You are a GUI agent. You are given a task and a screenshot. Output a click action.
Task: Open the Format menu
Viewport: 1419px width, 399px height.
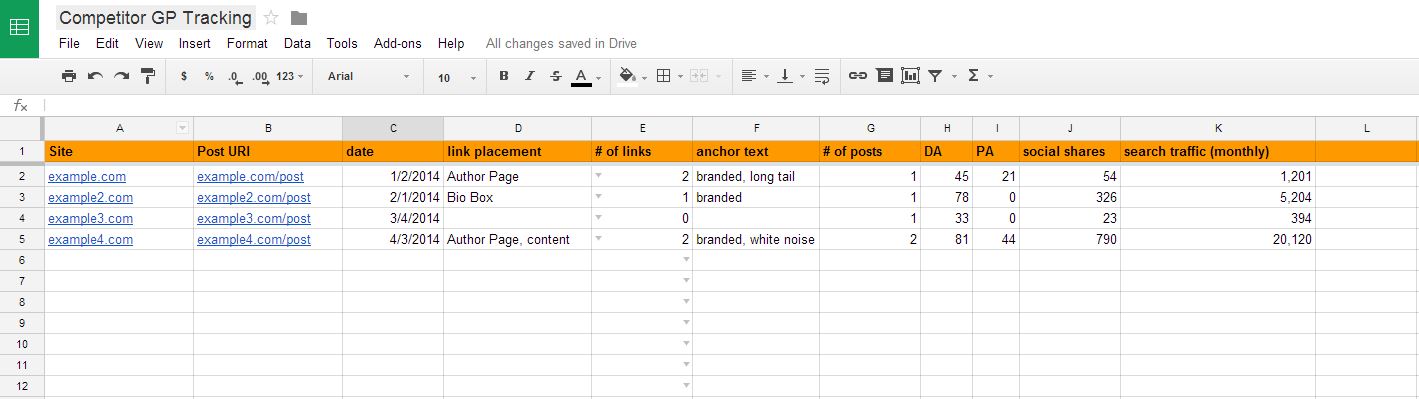[247, 43]
